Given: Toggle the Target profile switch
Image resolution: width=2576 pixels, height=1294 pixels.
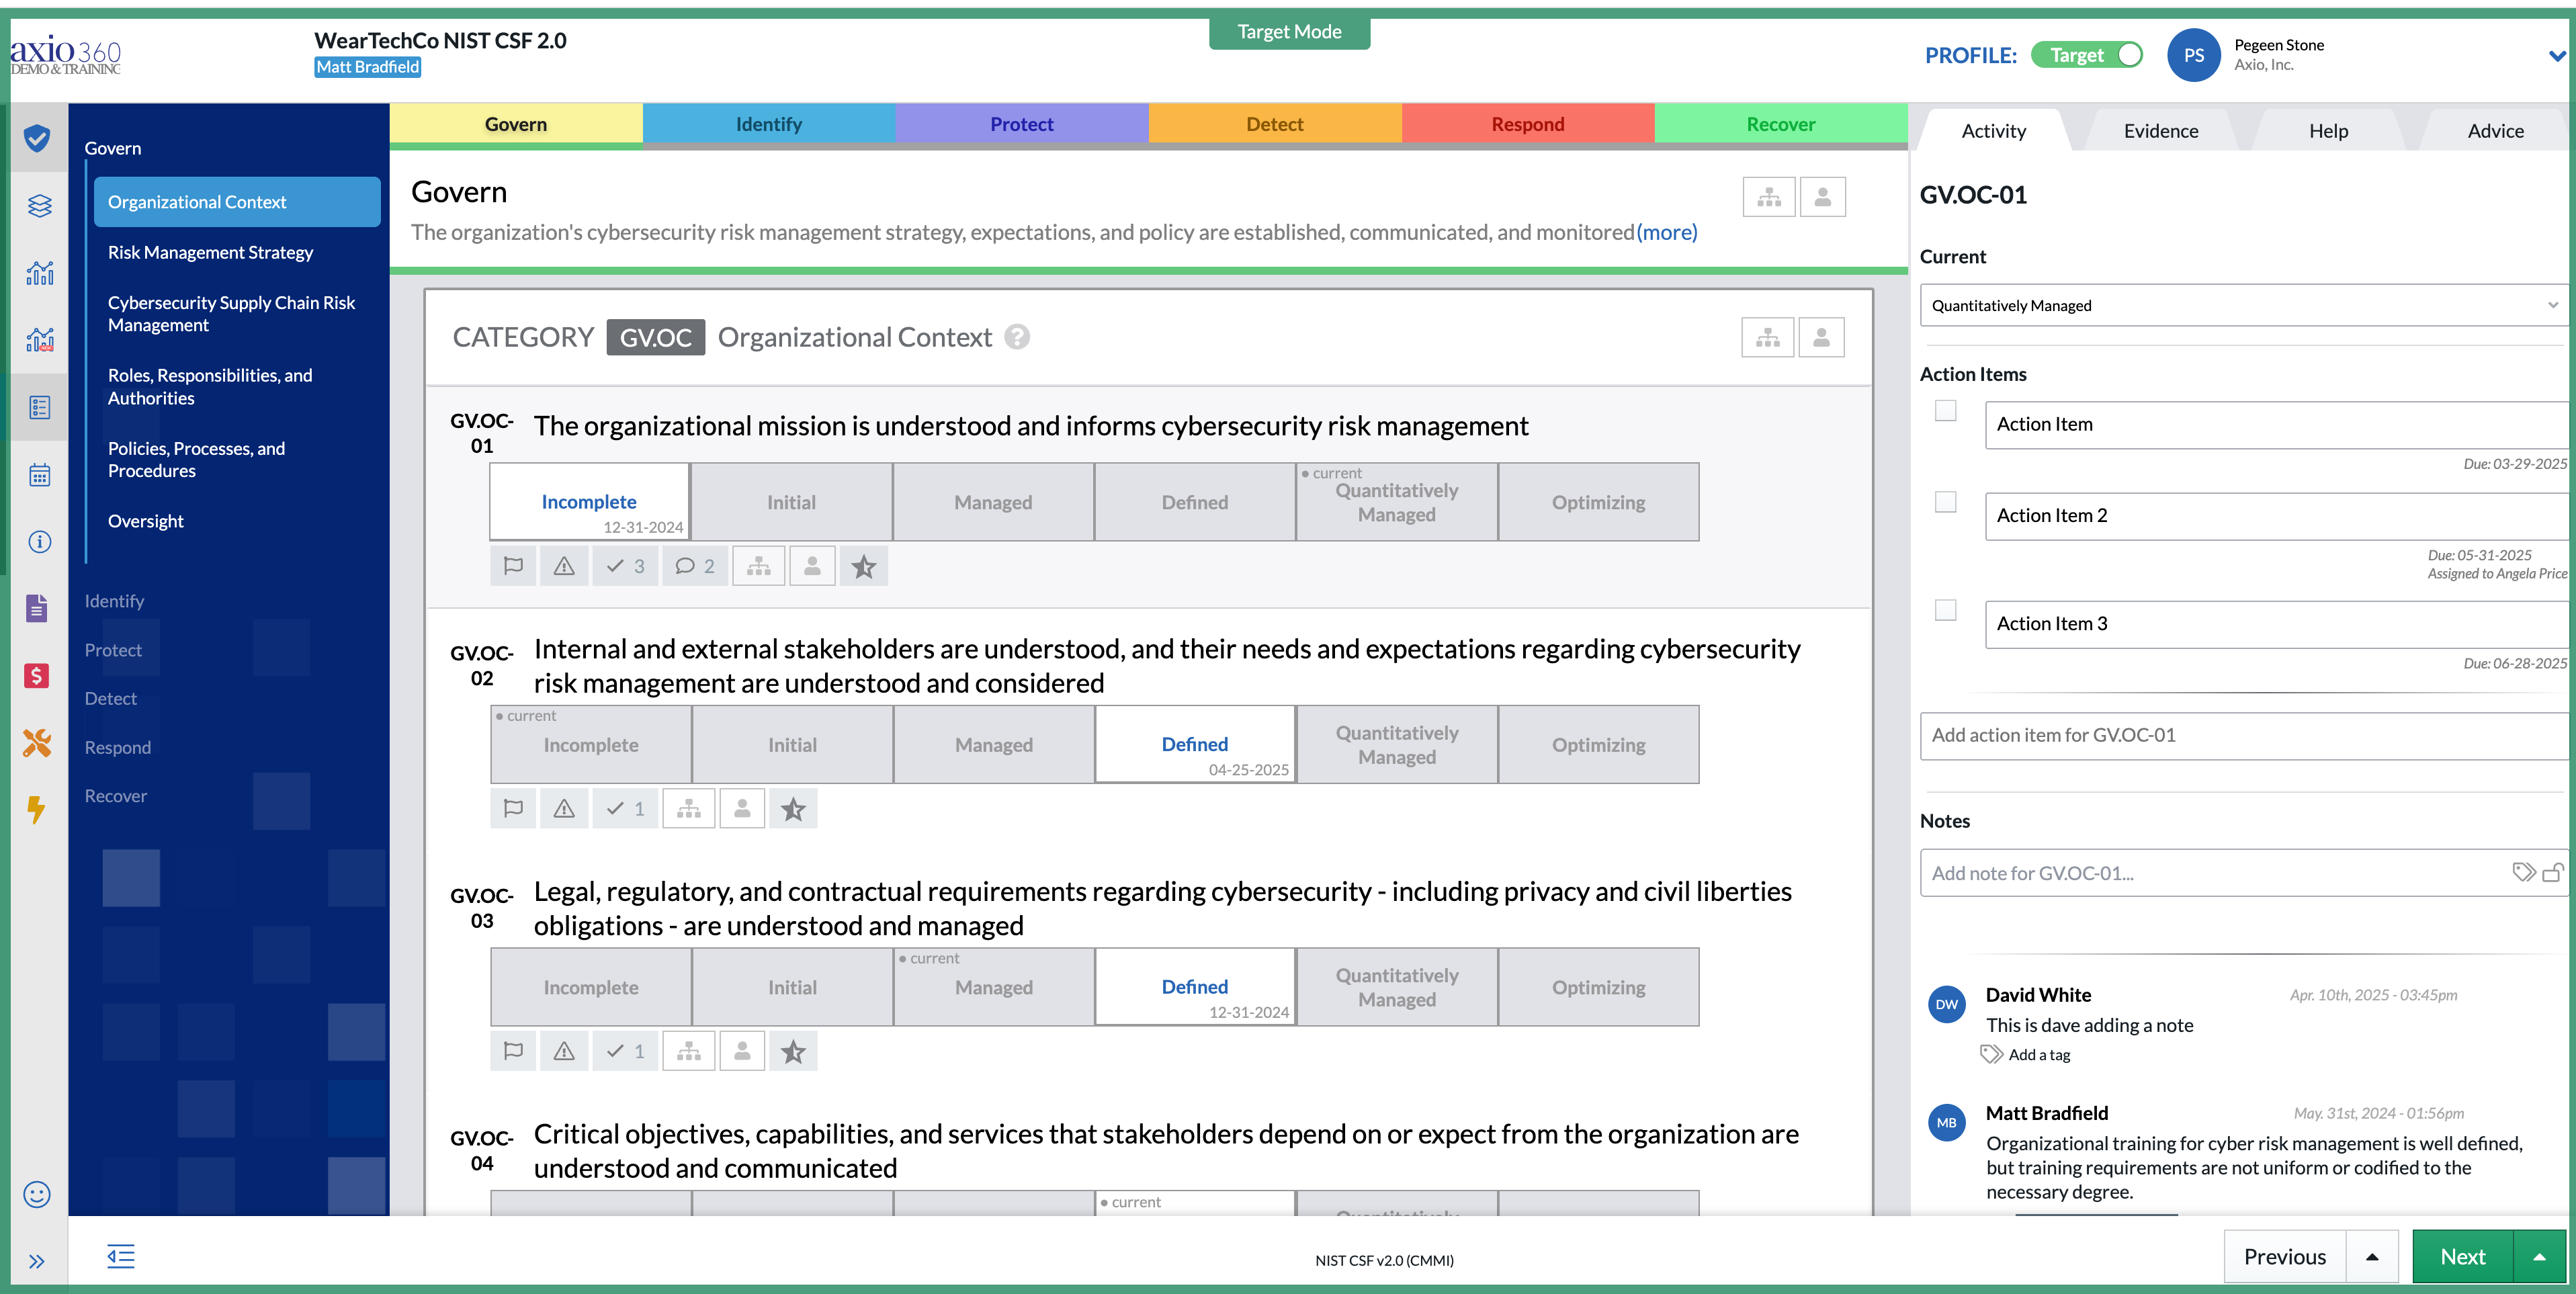Looking at the screenshot, I should pyautogui.click(x=2087, y=55).
